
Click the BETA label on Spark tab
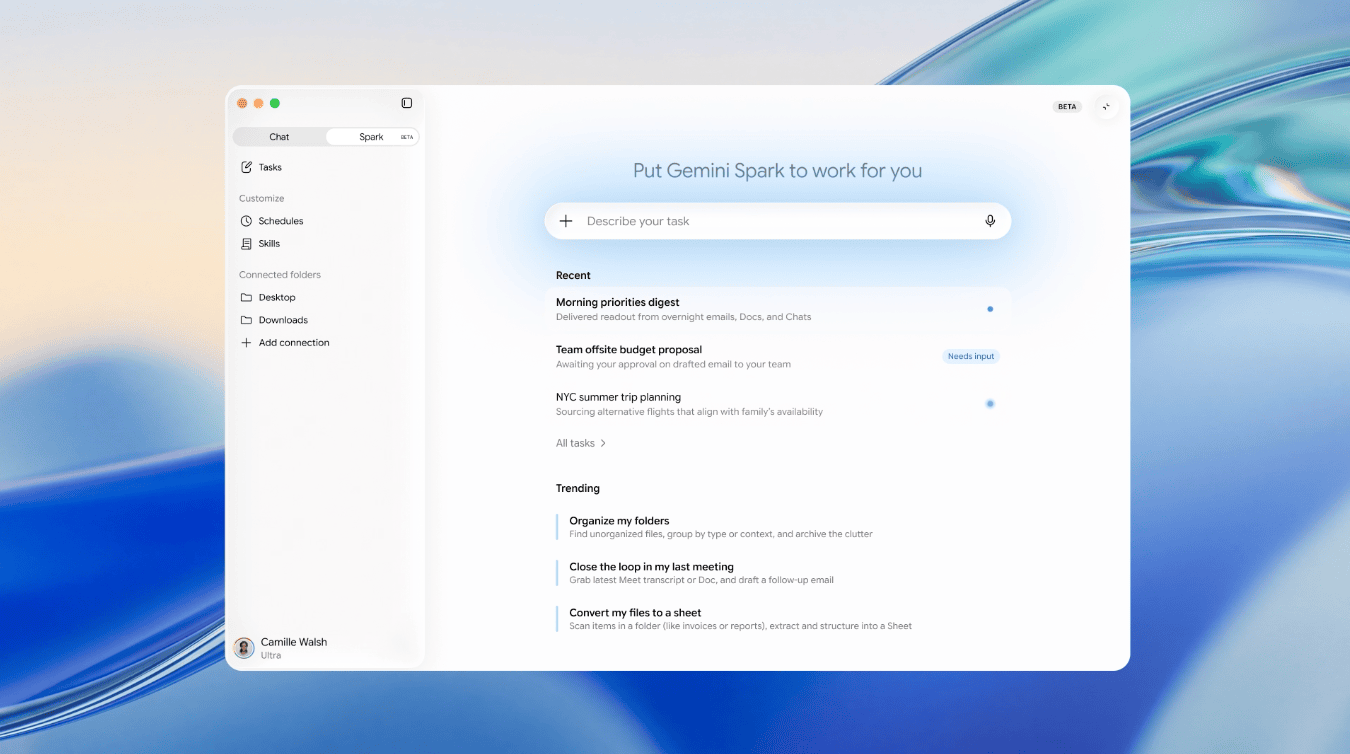(407, 137)
